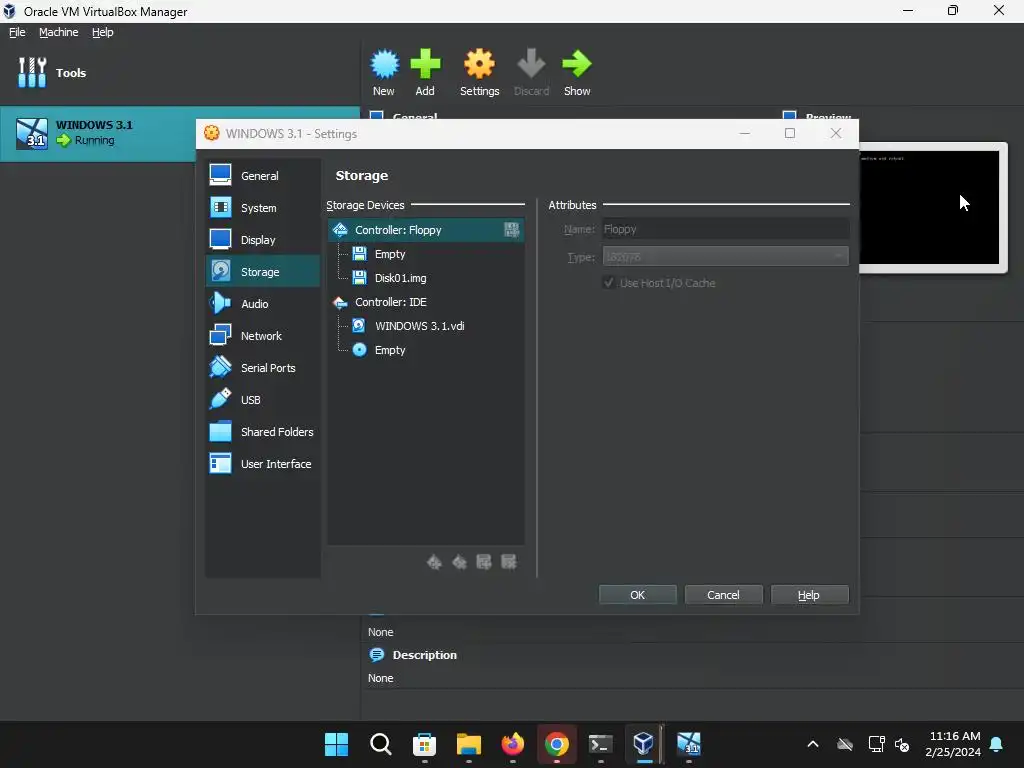Image resolution: width=1024 pixels, height=768 pixels.
Task: Toggle the Use Host I/O Cache checkbox
Action: click(609, 283)
